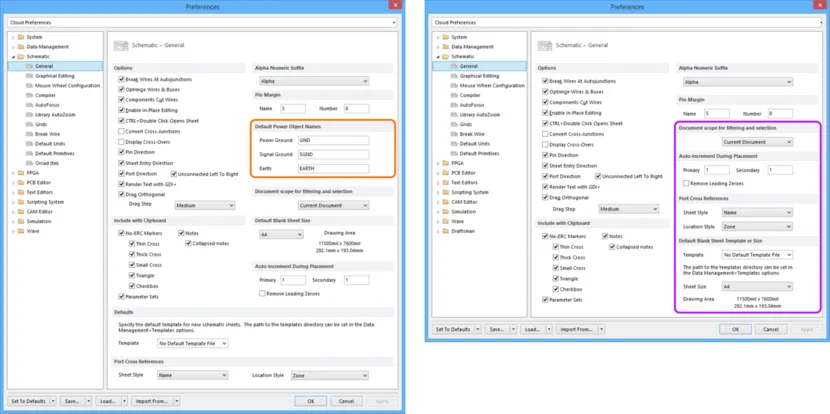This screenshot has width=830, height=414.
Task: Toggle Parameter Sets checkbox in right window
Action: pyautogui.click(x=545, y=300)
